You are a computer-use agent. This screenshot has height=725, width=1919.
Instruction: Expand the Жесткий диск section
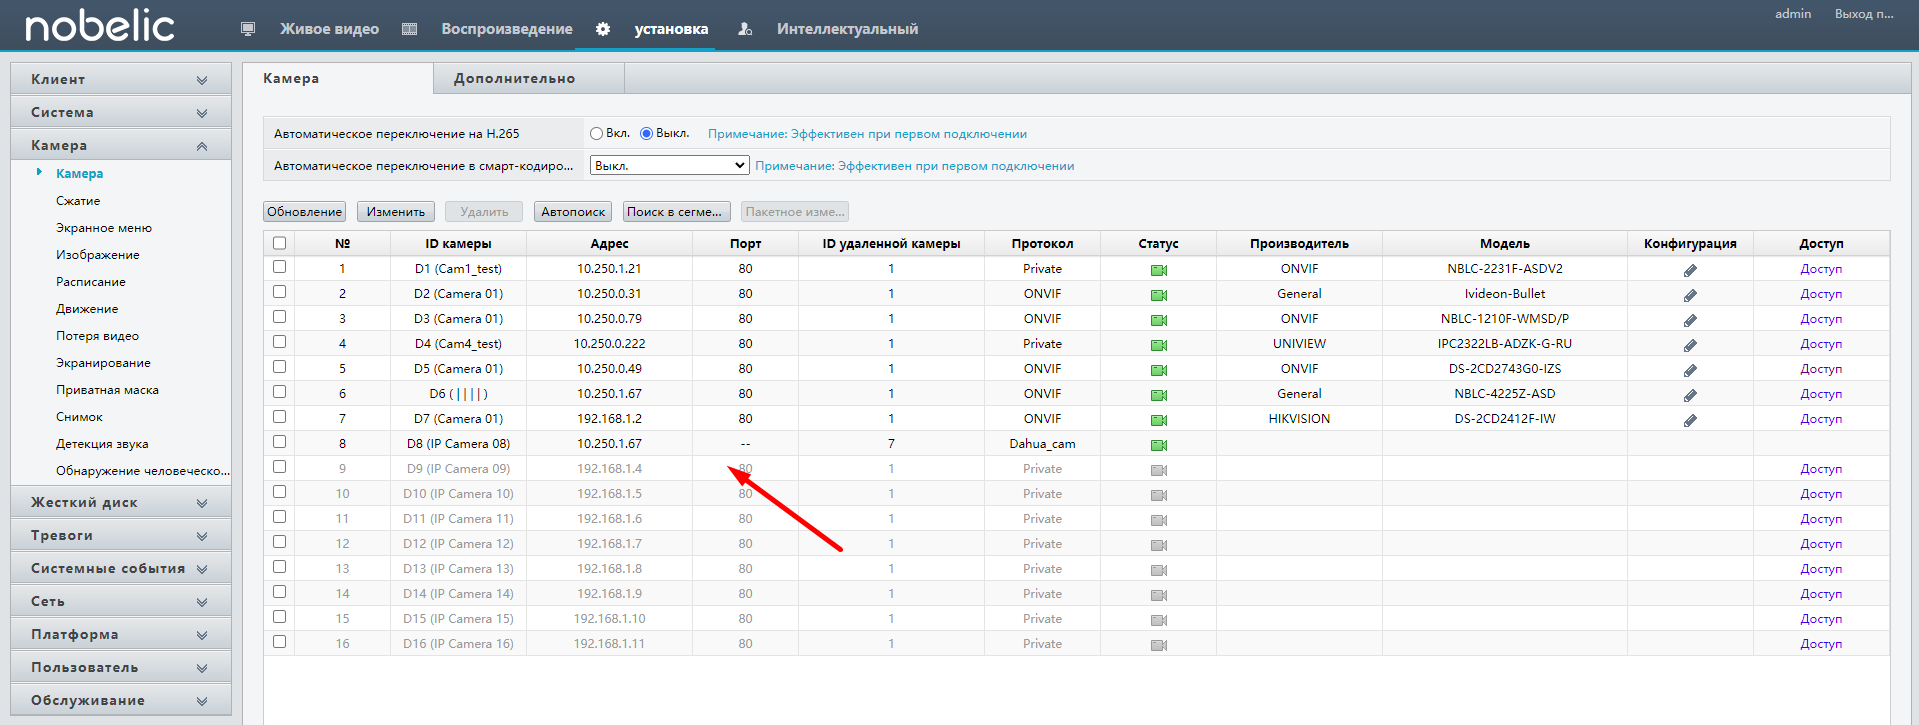point(121,502)
